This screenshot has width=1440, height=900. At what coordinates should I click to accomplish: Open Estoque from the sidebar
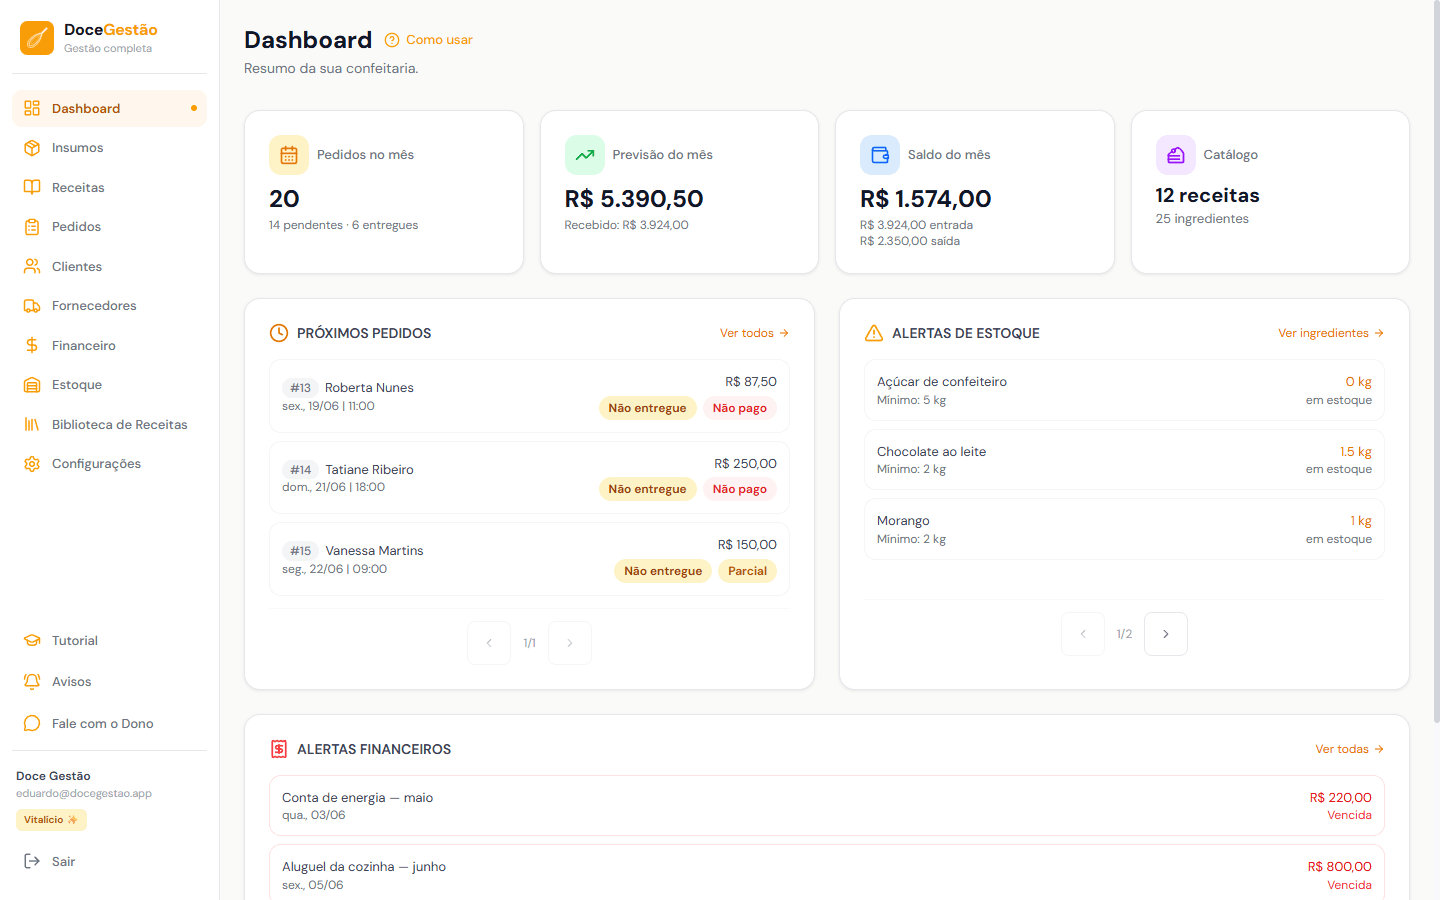click(109, 385)
